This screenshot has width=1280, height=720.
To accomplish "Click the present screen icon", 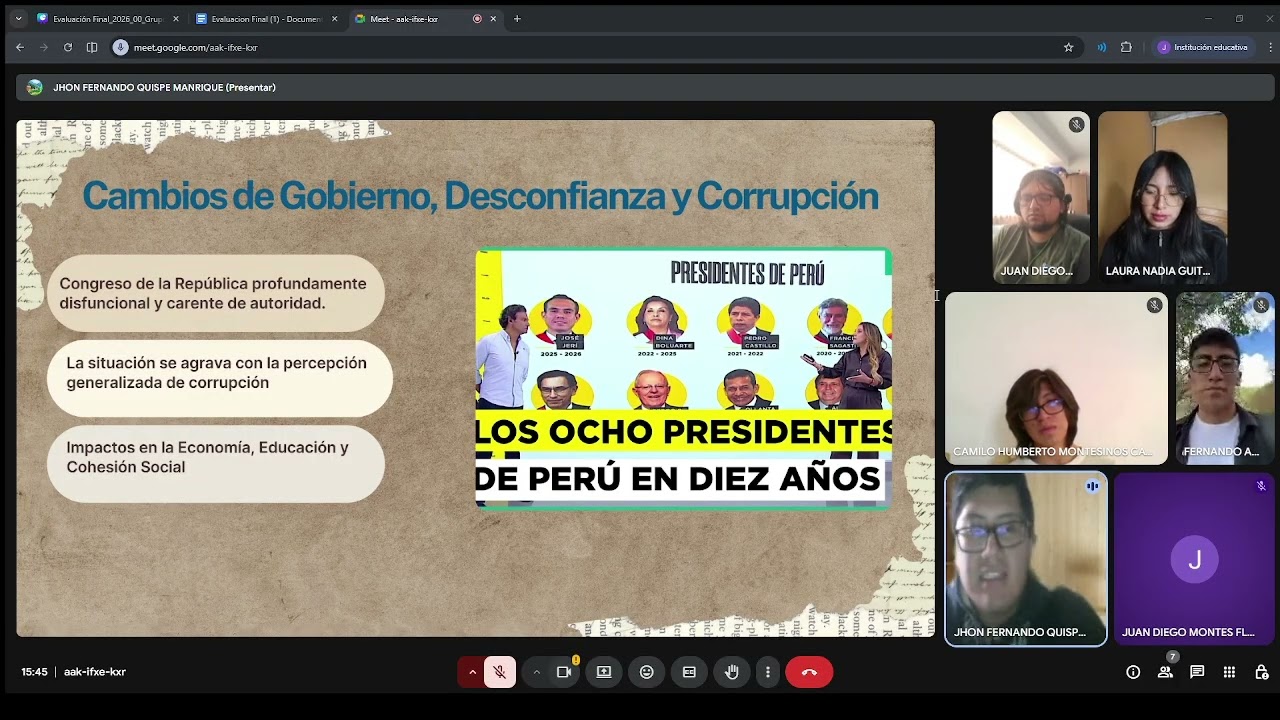I will 604,672.
